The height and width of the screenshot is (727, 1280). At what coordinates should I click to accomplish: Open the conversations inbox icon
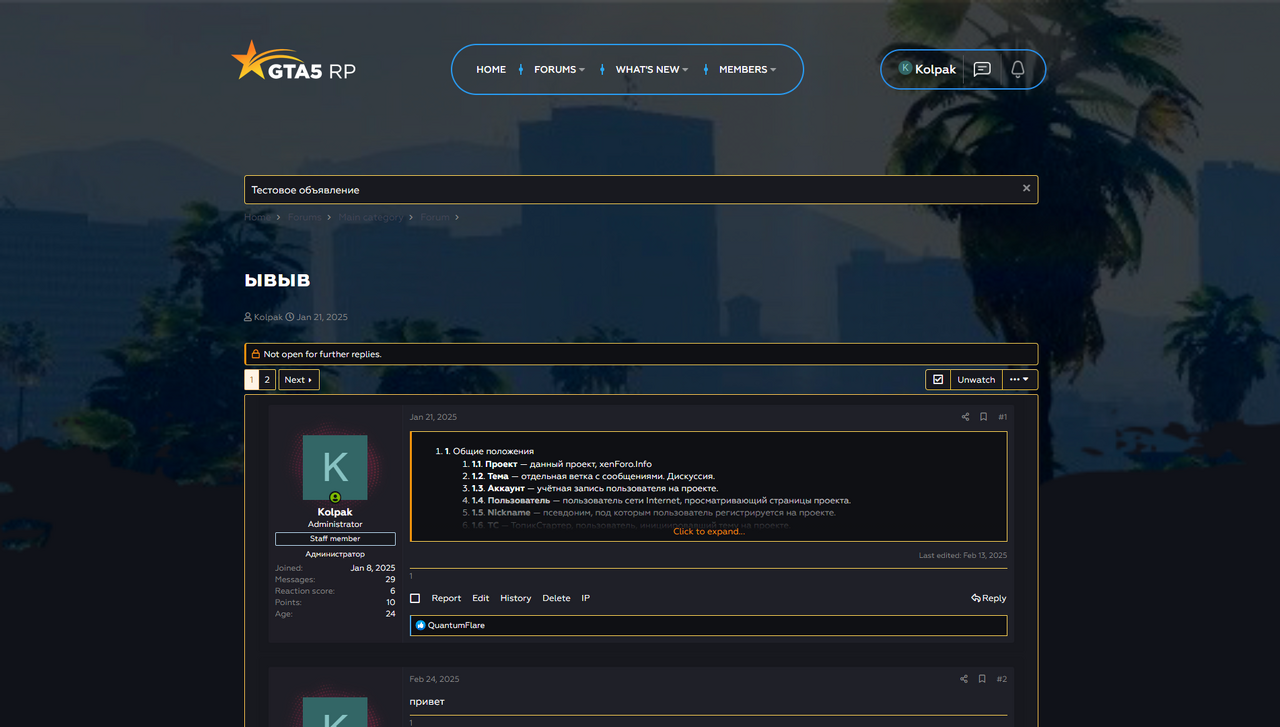pyautogui.click(x=982, y=69)
